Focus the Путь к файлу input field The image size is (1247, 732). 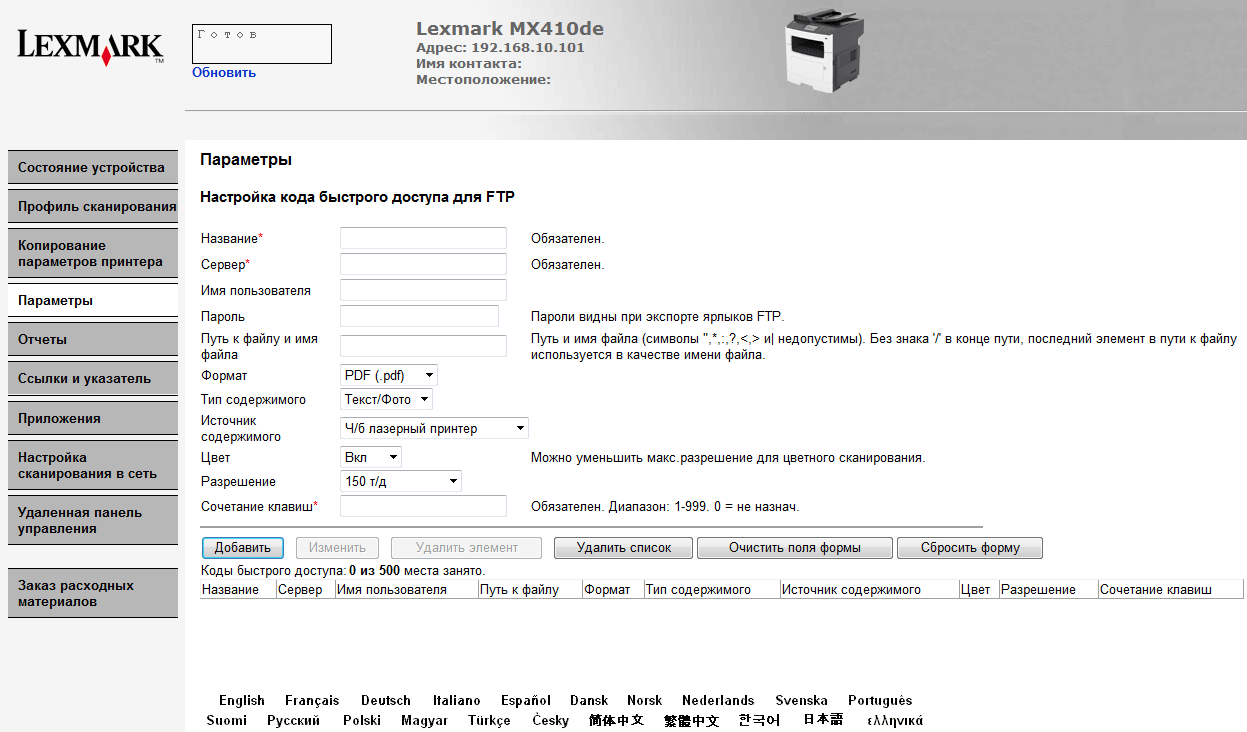coord(423,346)
